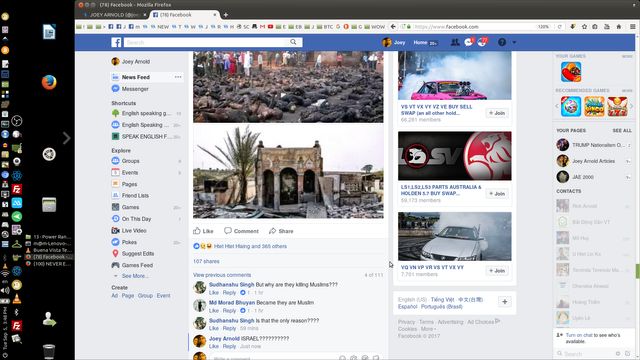Join VS VT VX buy sell swap group
The image size is (640, 360).
click(497, 113)
